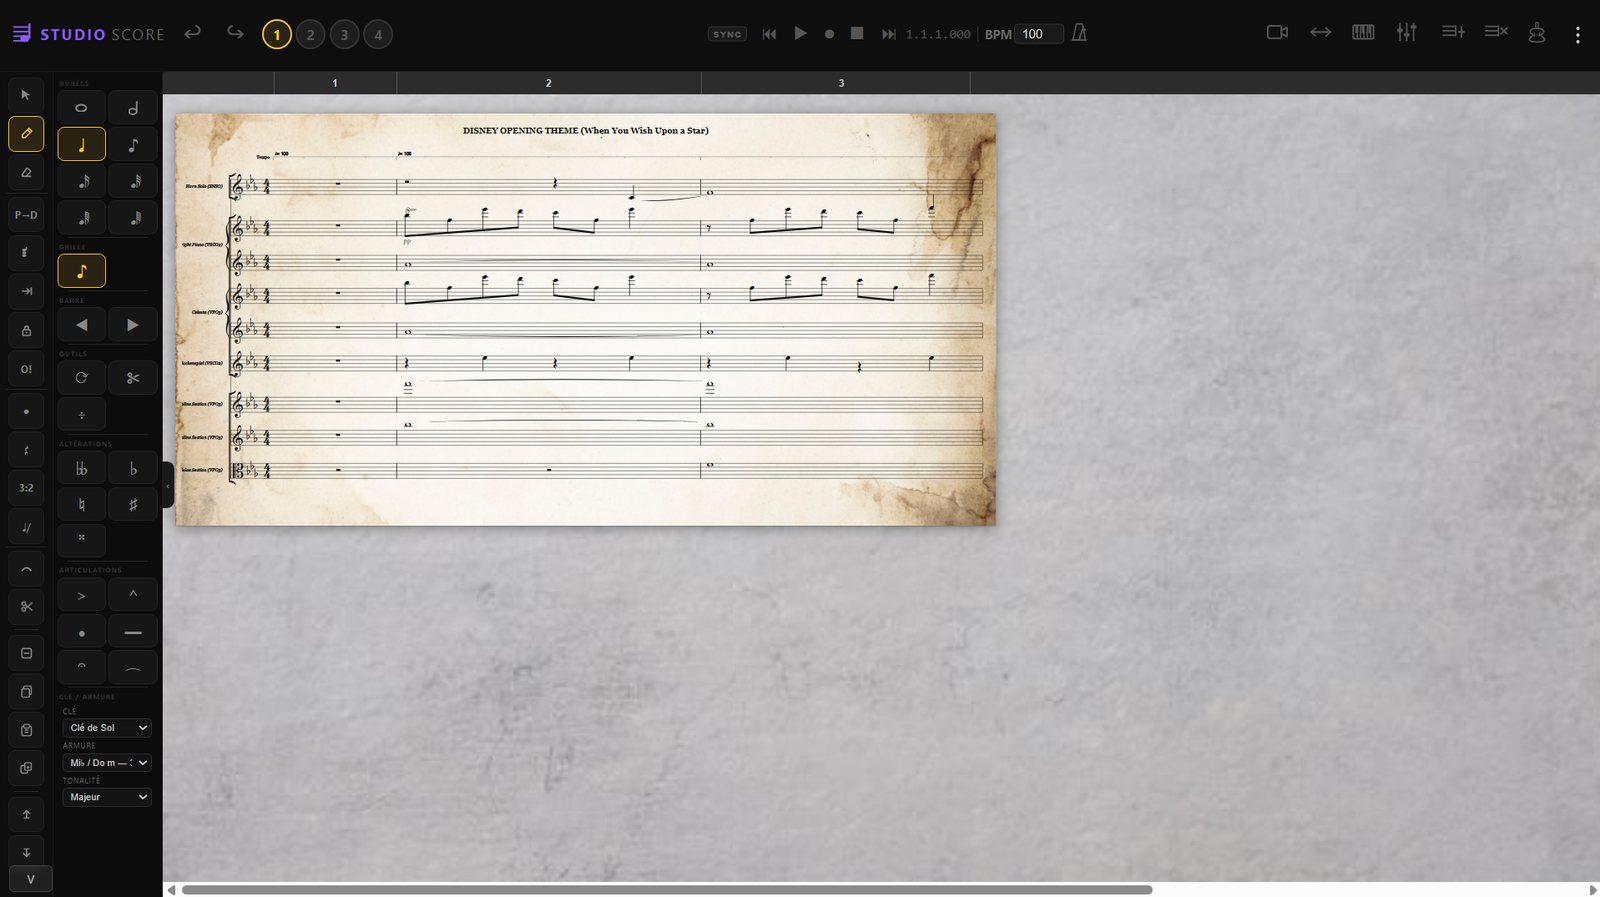This screenshot has width=1600, height=897.
Task: Click the move up arrow icon
Action: point(26,815)
